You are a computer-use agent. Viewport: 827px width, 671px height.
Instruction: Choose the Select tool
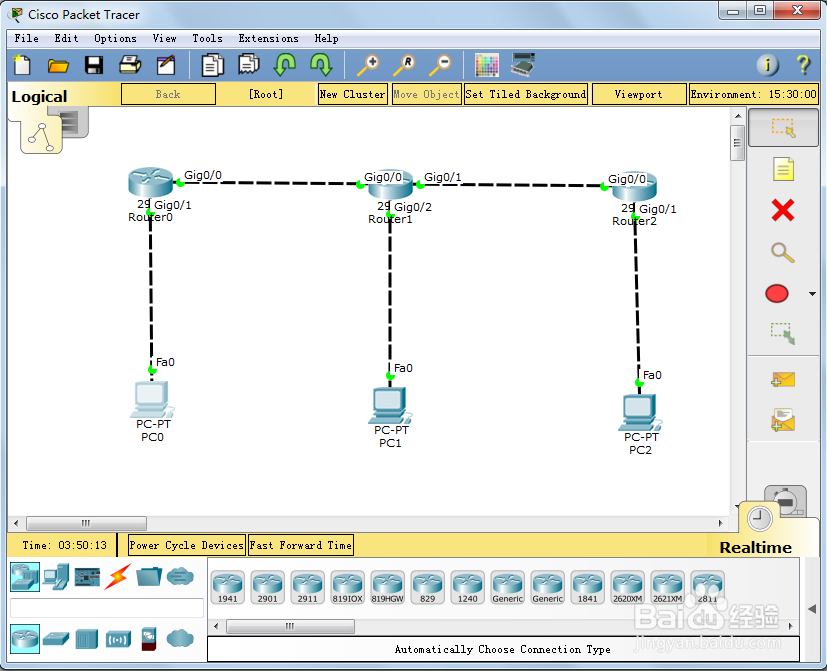pos(783,128)
